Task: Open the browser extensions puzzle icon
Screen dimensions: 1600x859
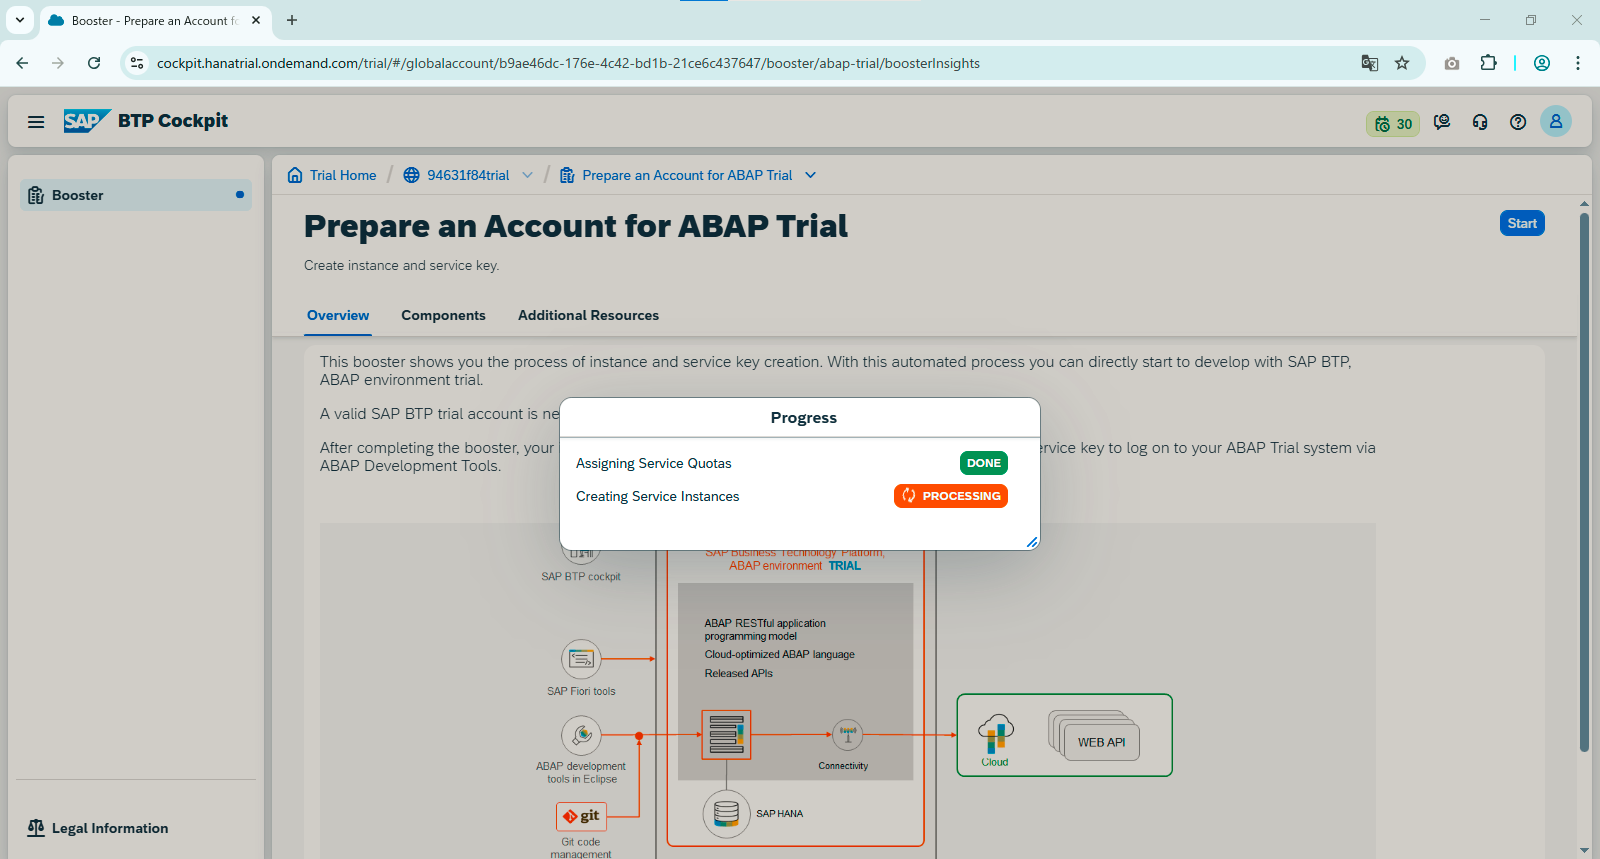Action: click(1488, 63)
